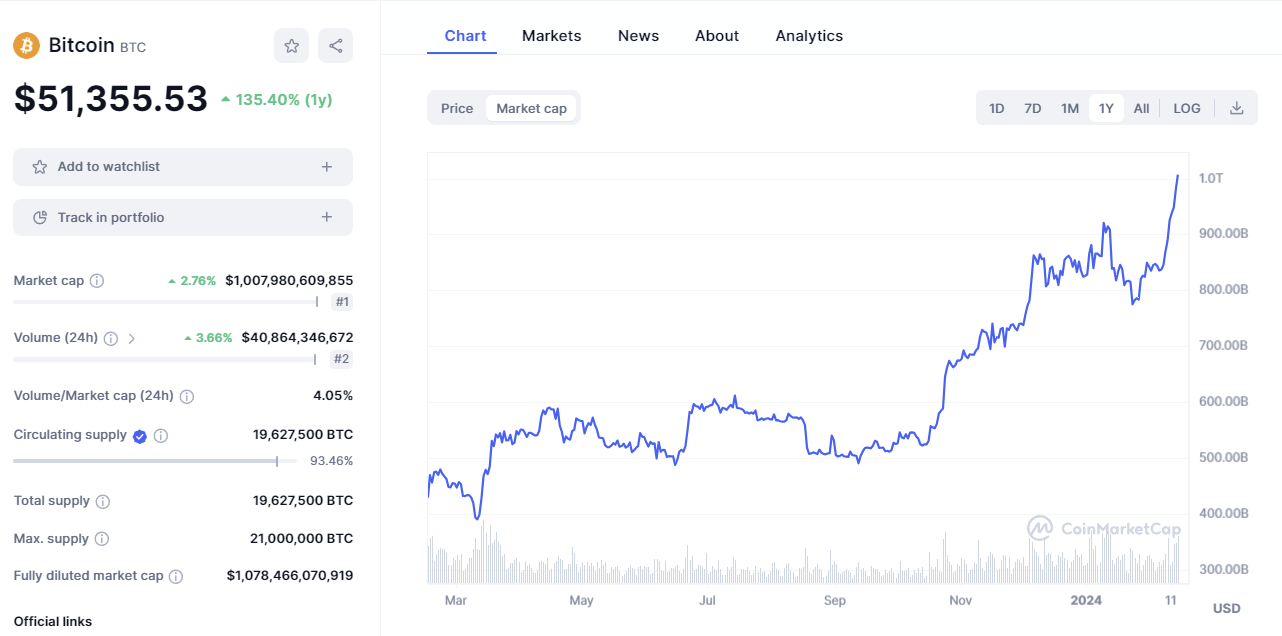This screenshot has height=636, width=1282.
Task: Click the 93.46% circulating supply percentage
Action: 332,461
